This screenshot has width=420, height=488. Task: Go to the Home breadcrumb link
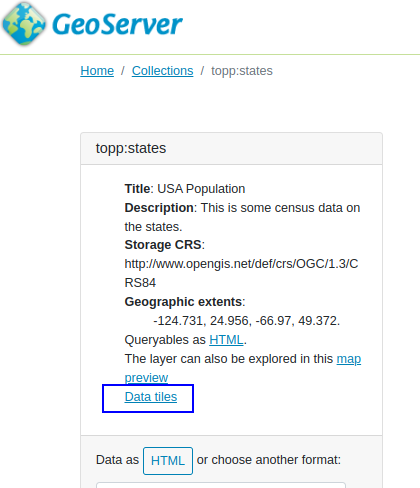[97, 71]
